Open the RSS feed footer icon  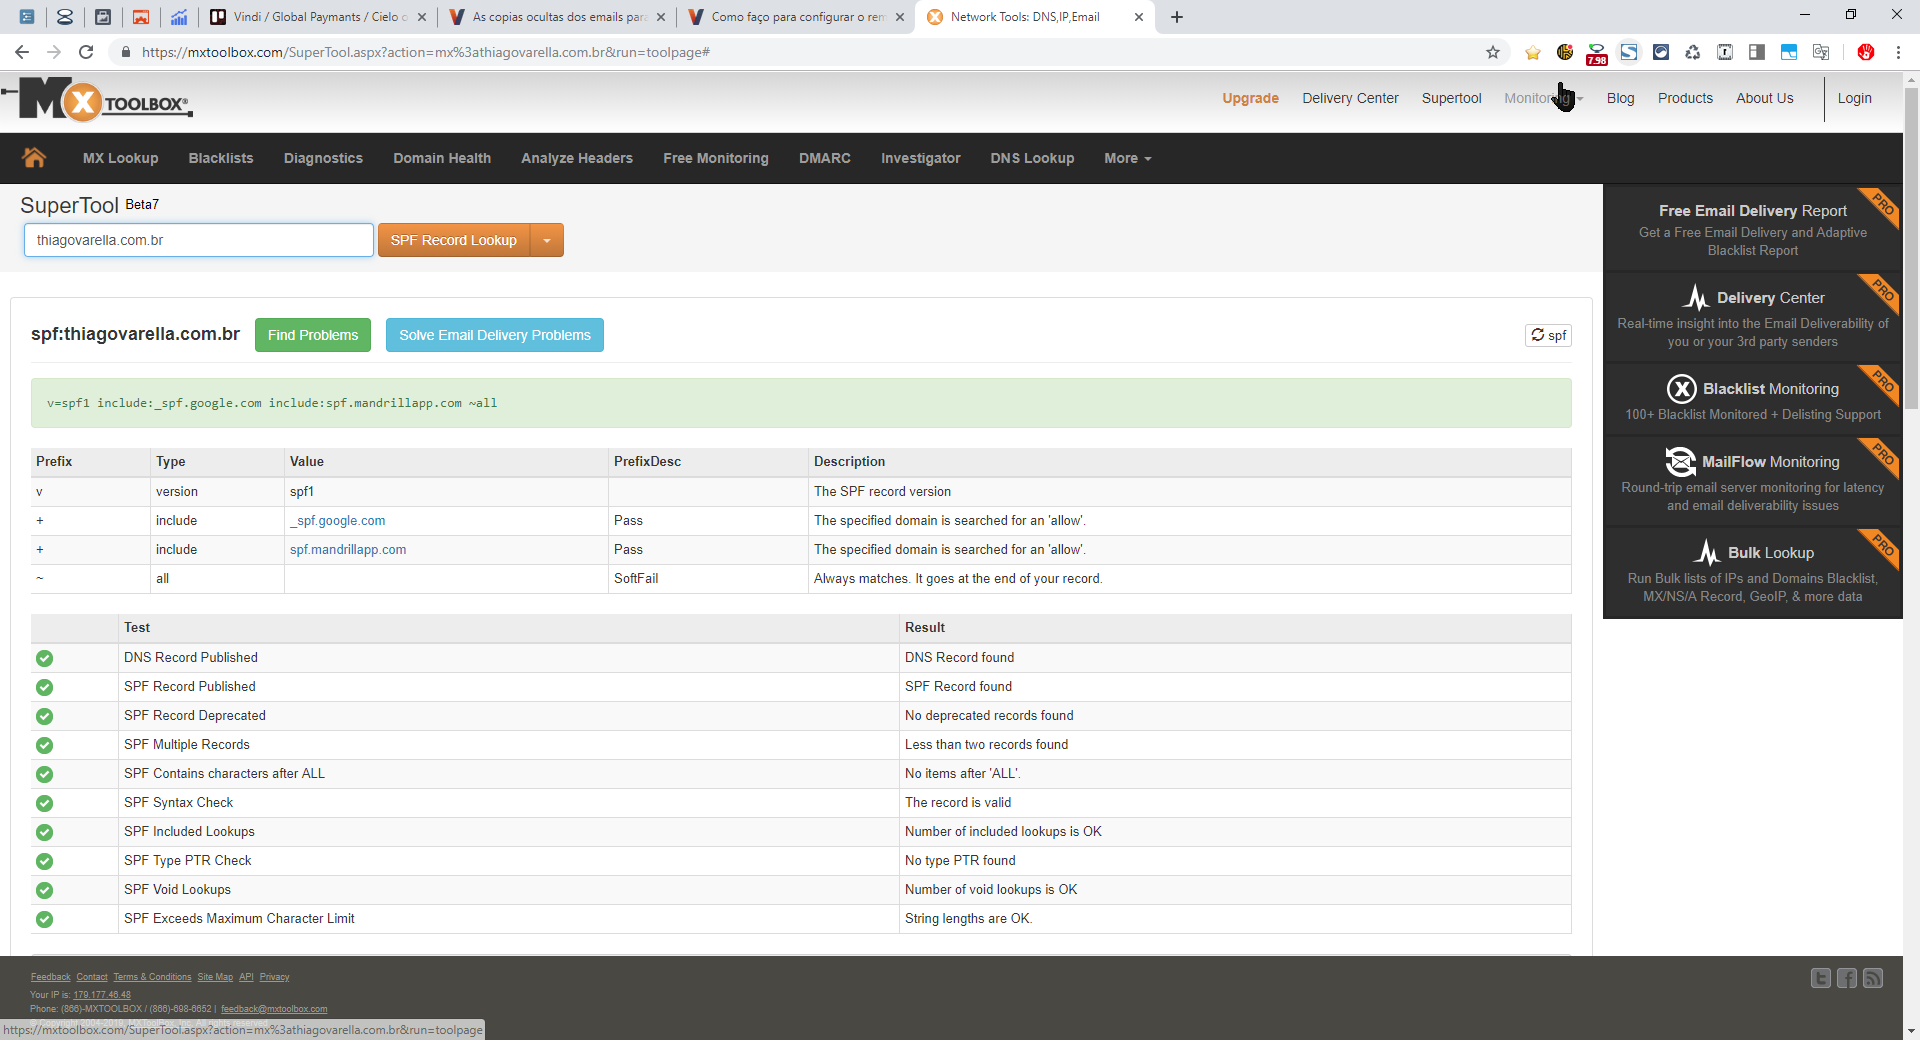[x=1873, y=978]
